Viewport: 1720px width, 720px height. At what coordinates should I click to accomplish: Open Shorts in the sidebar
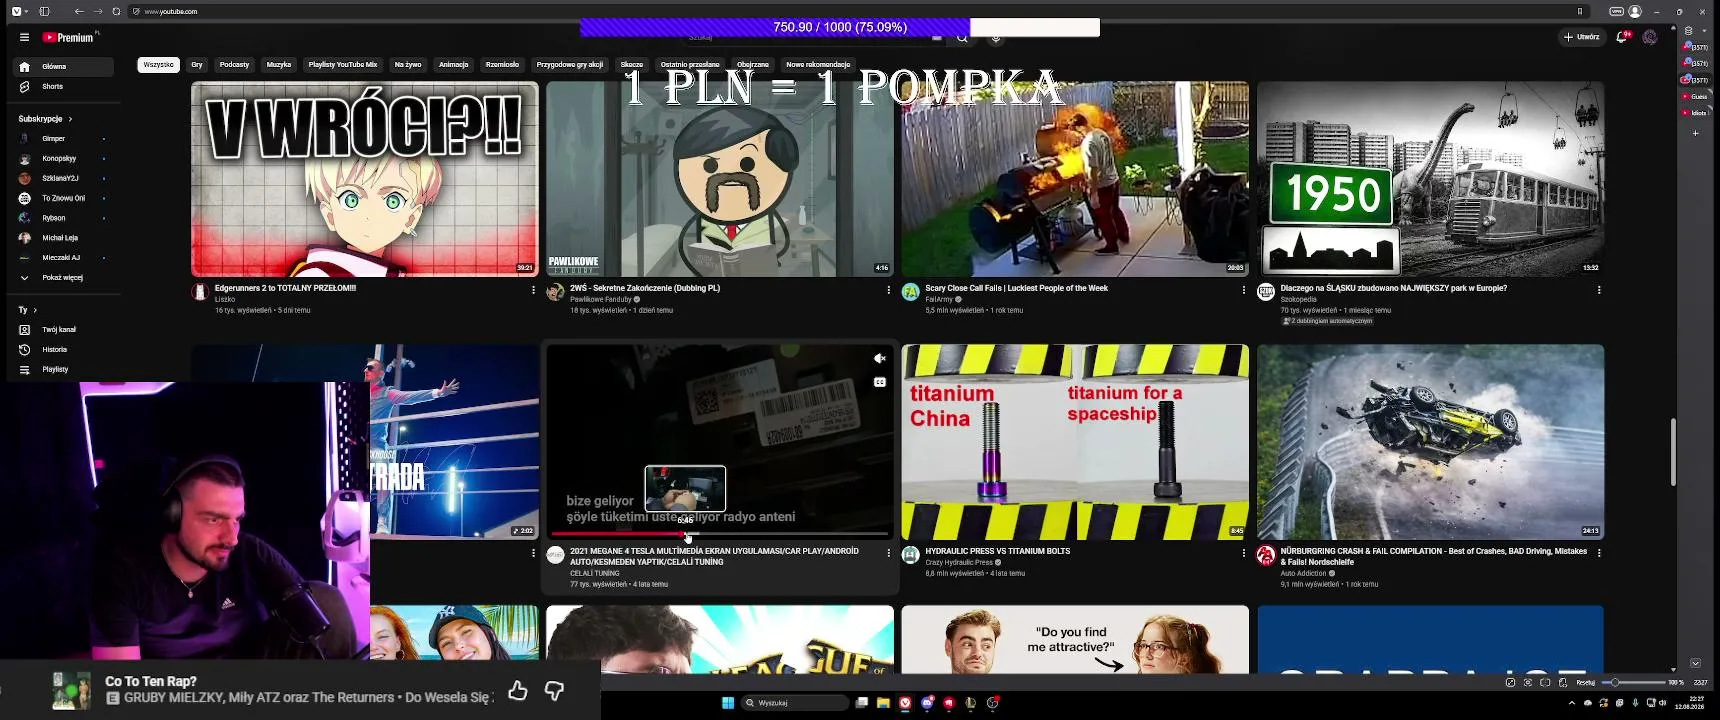[x=63, y=87]
